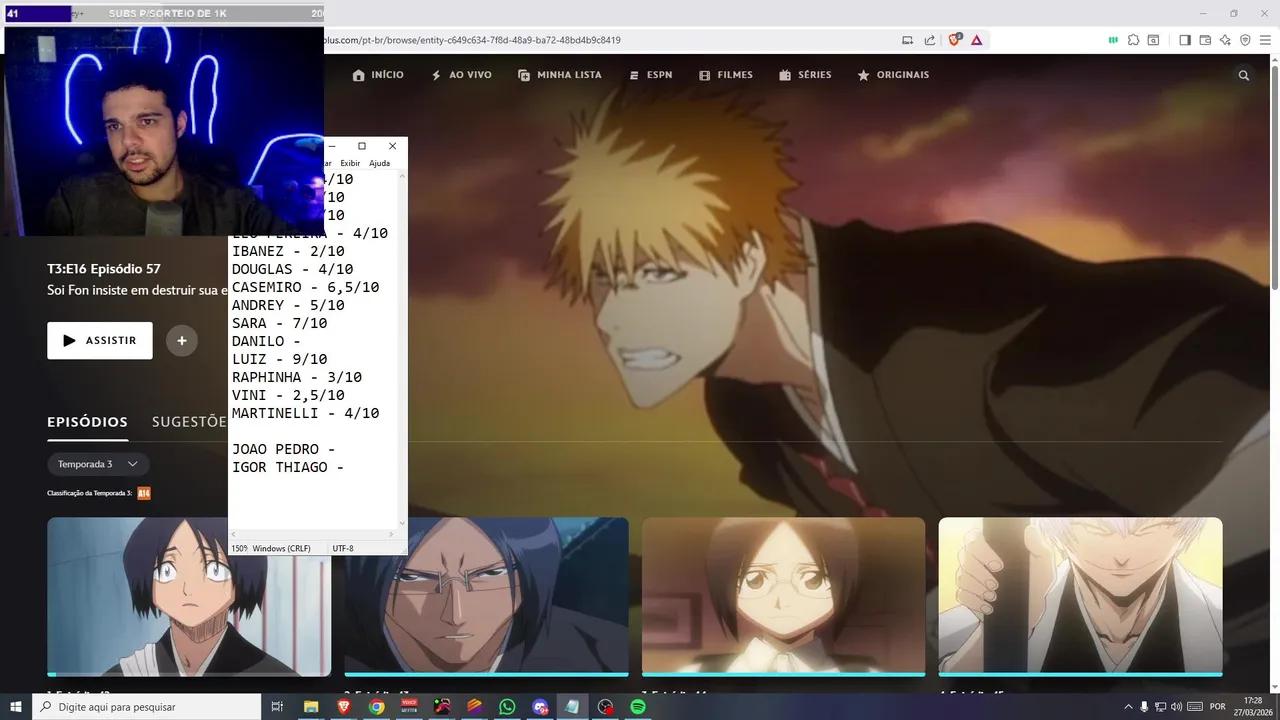This screenshot has width=1280, height=720.
Task: Open Brave Shields lion icon
Action: [954, 40]
